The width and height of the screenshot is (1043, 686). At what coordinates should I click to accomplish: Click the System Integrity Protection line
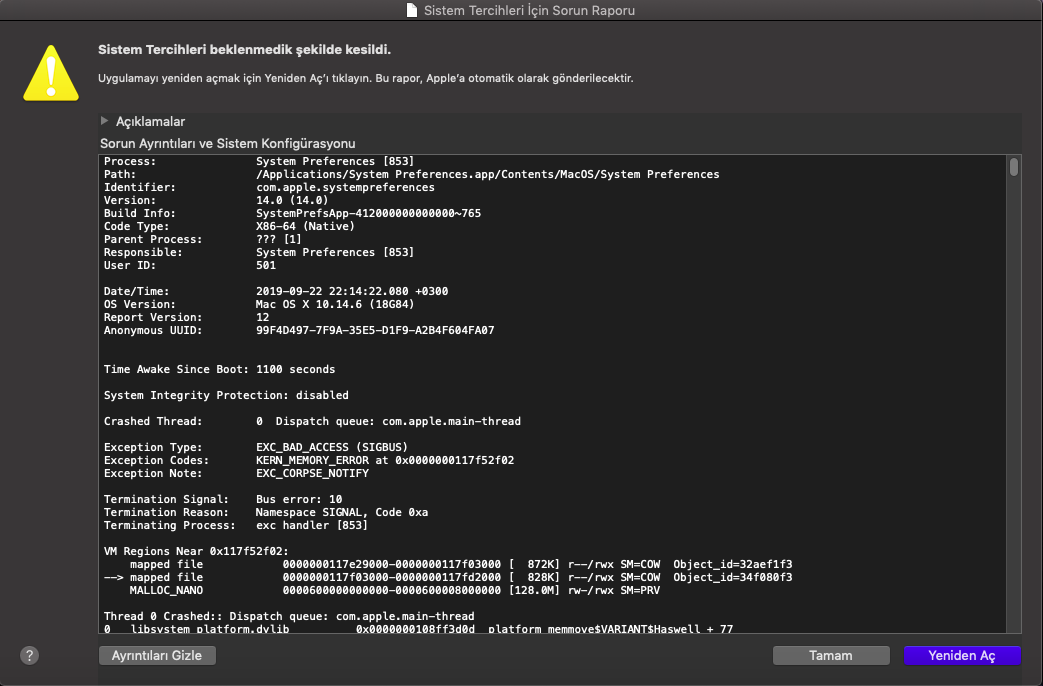point(226,395)
